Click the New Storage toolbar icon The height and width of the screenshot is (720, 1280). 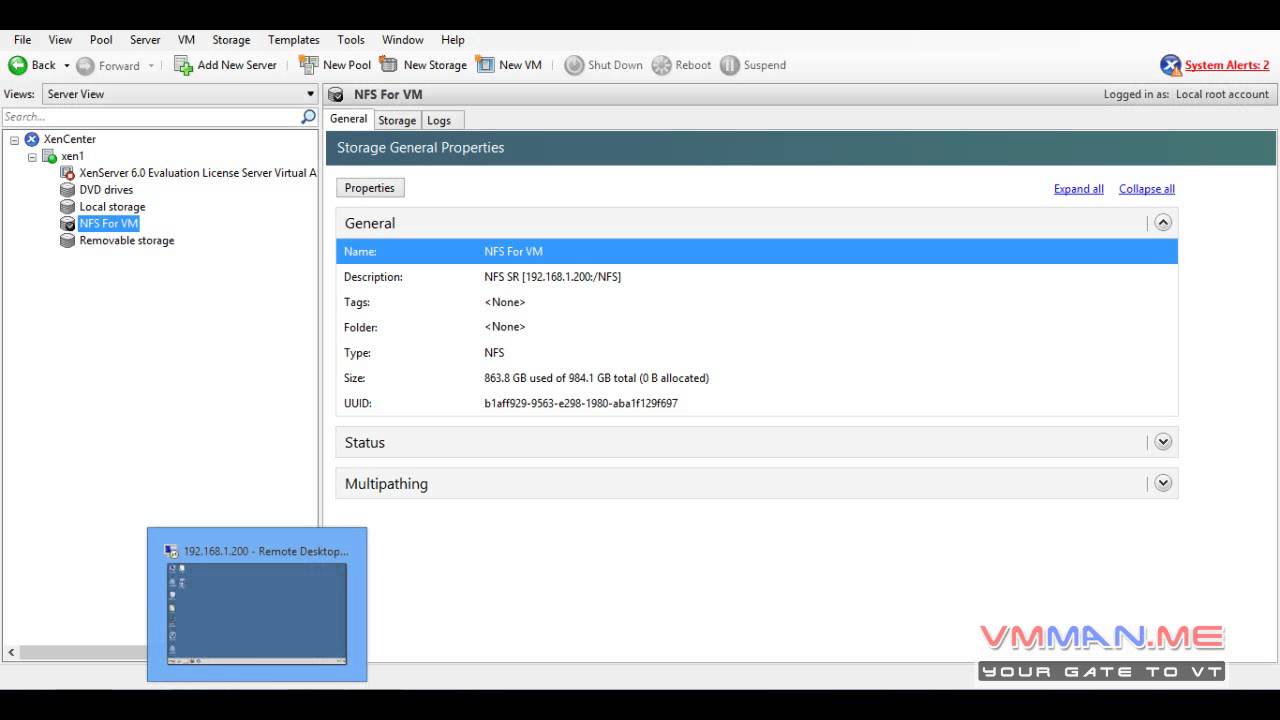tap(388, 65)
